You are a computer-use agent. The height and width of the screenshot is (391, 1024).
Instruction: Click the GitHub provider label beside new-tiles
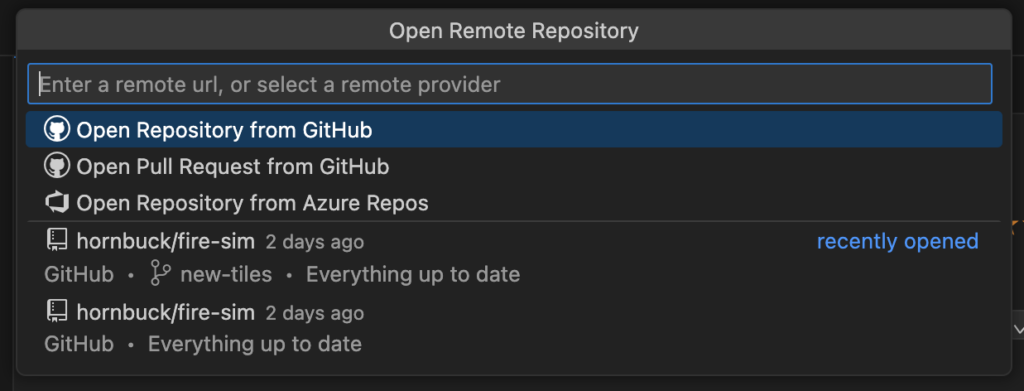coord(78,274)
